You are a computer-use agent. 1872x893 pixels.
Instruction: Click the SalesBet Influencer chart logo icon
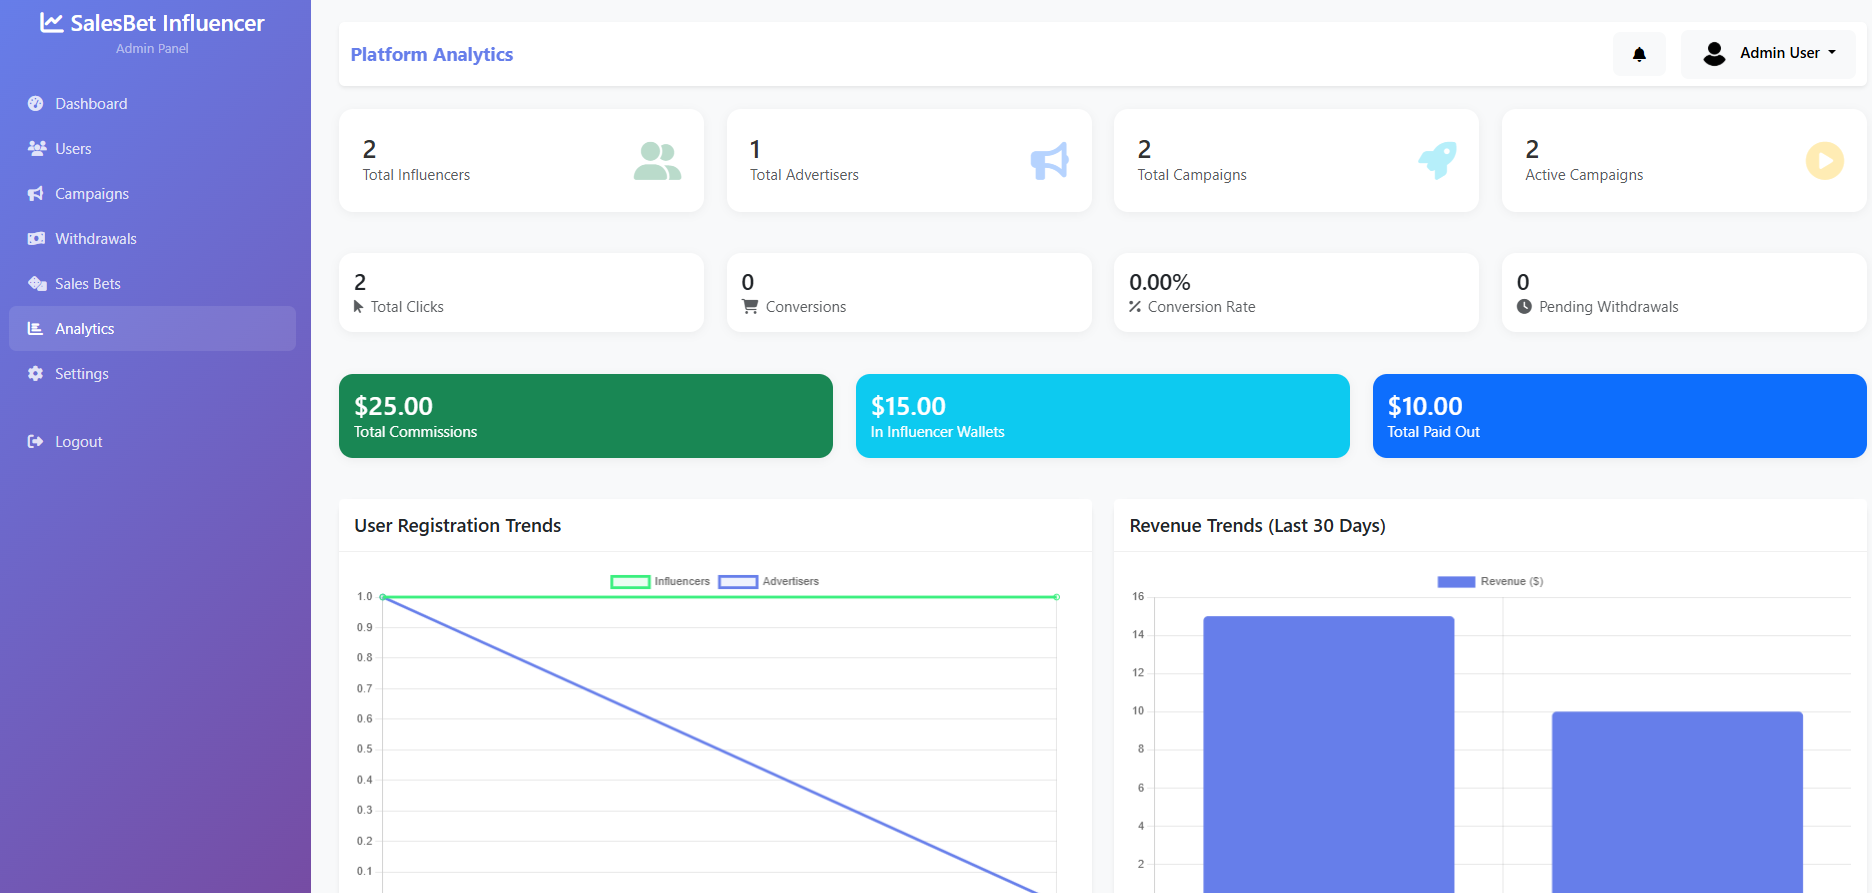coord(51,23)
